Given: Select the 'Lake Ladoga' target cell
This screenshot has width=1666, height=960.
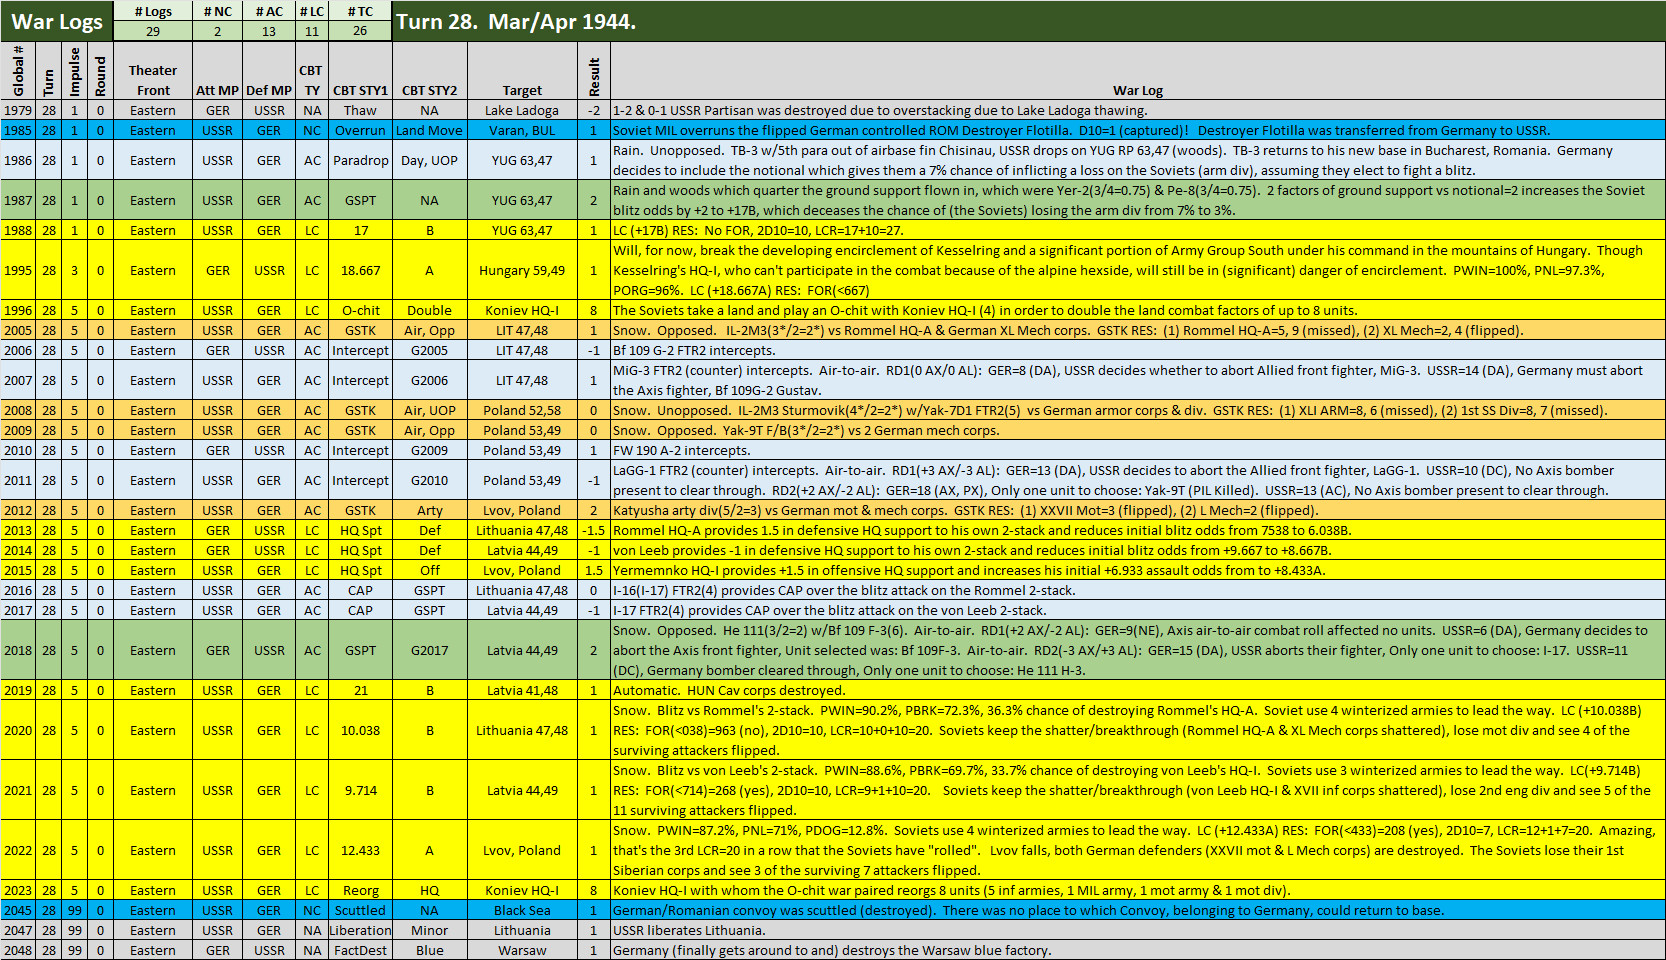Looking at the screenshot, I should (522, 110).
